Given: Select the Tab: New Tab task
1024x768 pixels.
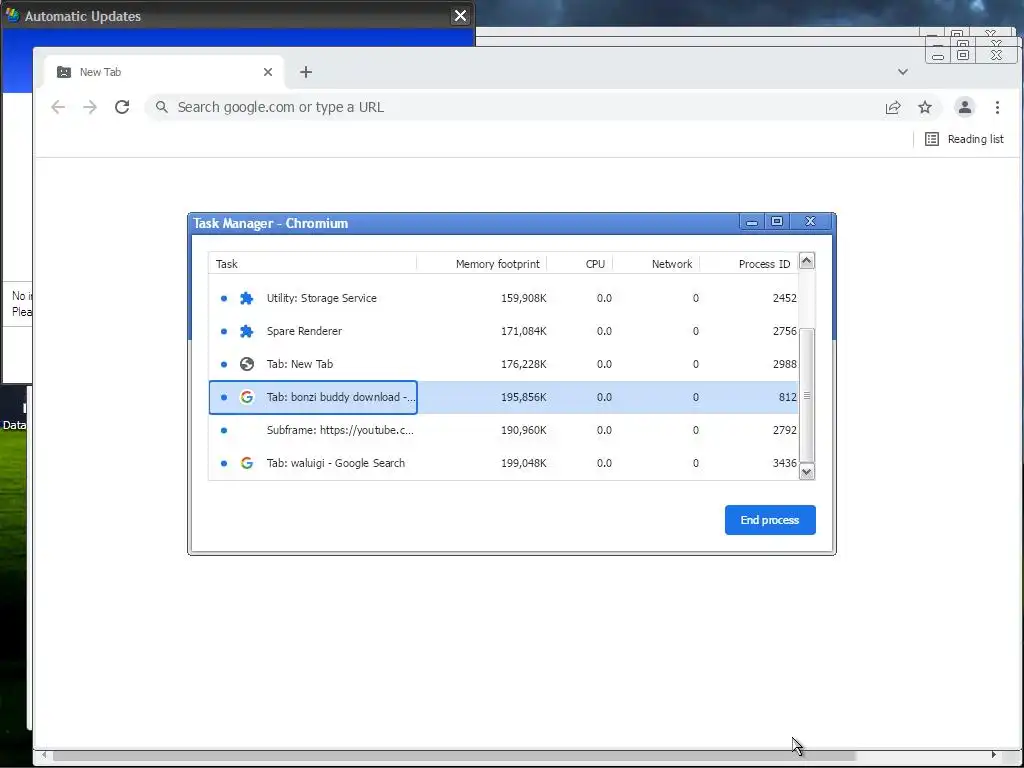Looking at the screenshot, I should (504, 364).
